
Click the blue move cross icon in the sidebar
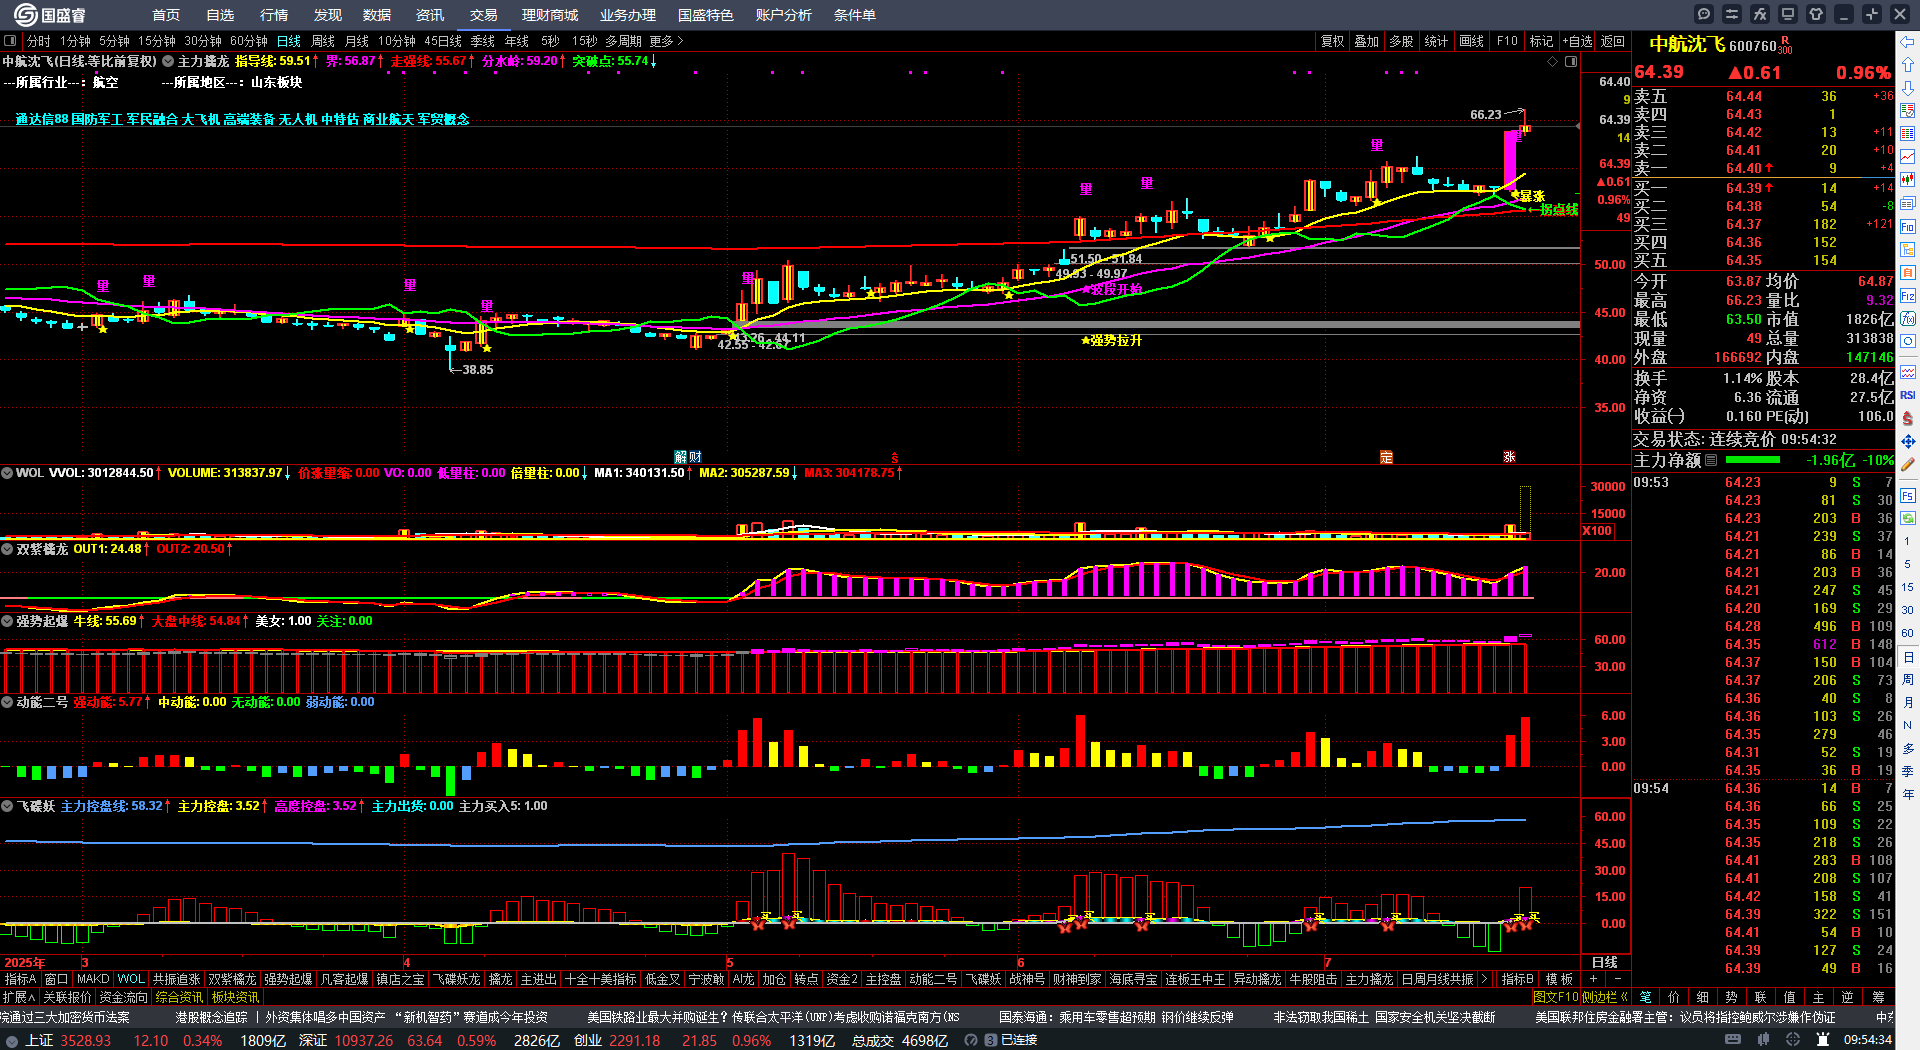click(x=1908, y=441)
